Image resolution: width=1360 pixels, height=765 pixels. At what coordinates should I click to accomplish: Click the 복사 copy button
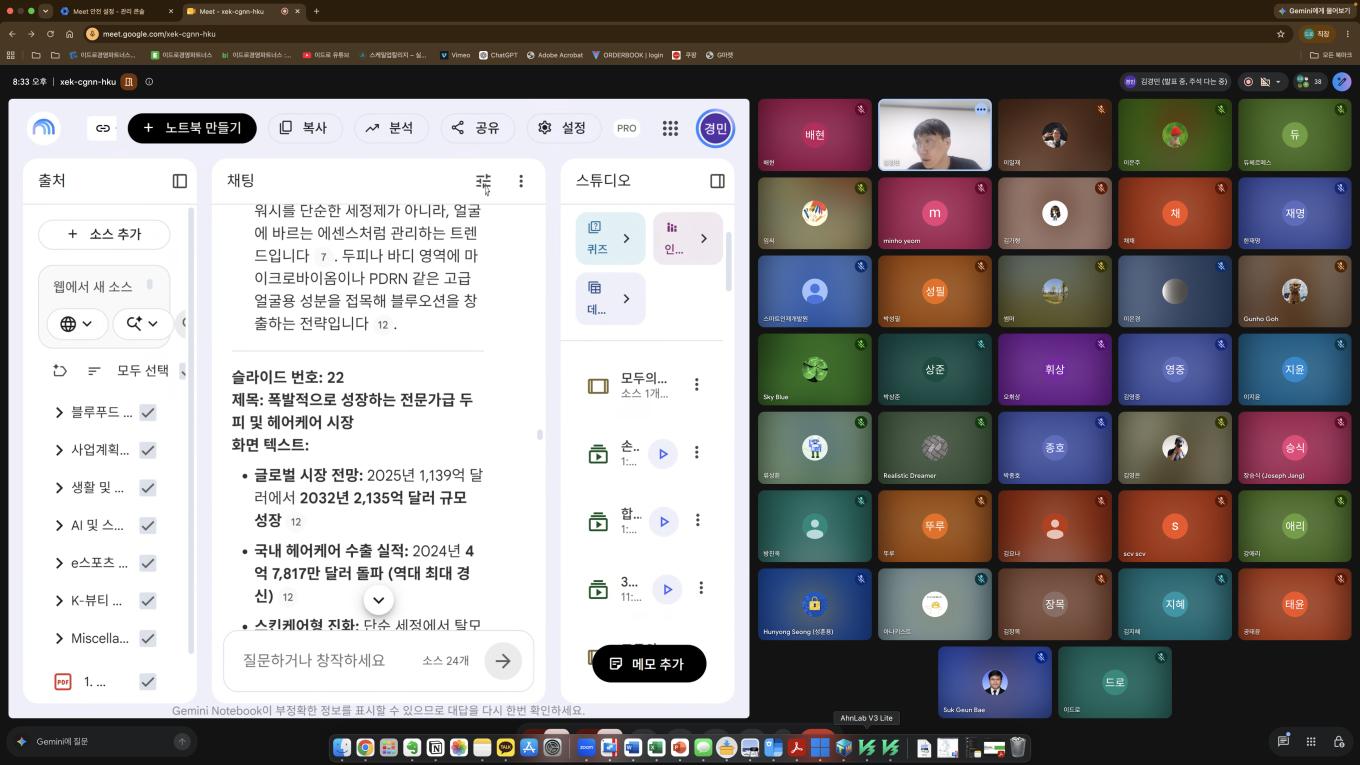pyautogui.click(x=304, y=128)
